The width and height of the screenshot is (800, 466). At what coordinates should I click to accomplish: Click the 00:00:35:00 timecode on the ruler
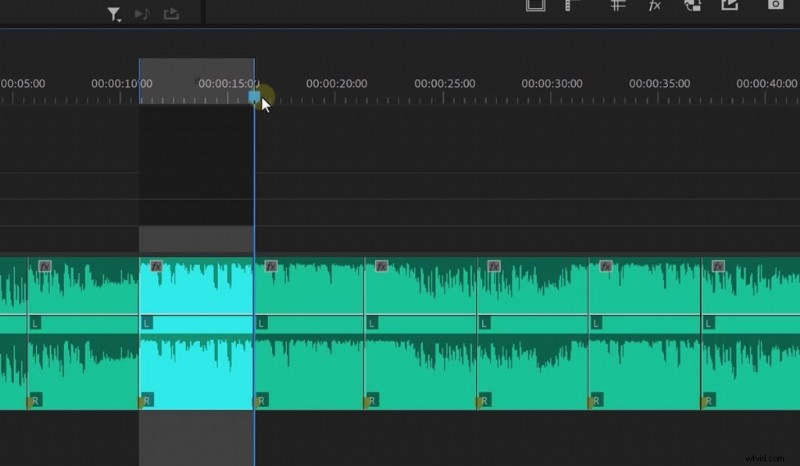[x=659, y=84]
